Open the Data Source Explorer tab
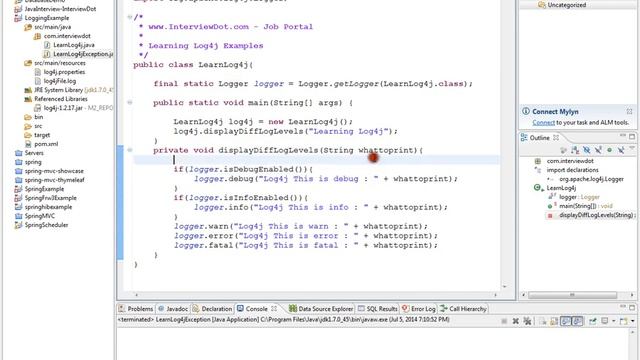640x360 pixels. point(321,309)
